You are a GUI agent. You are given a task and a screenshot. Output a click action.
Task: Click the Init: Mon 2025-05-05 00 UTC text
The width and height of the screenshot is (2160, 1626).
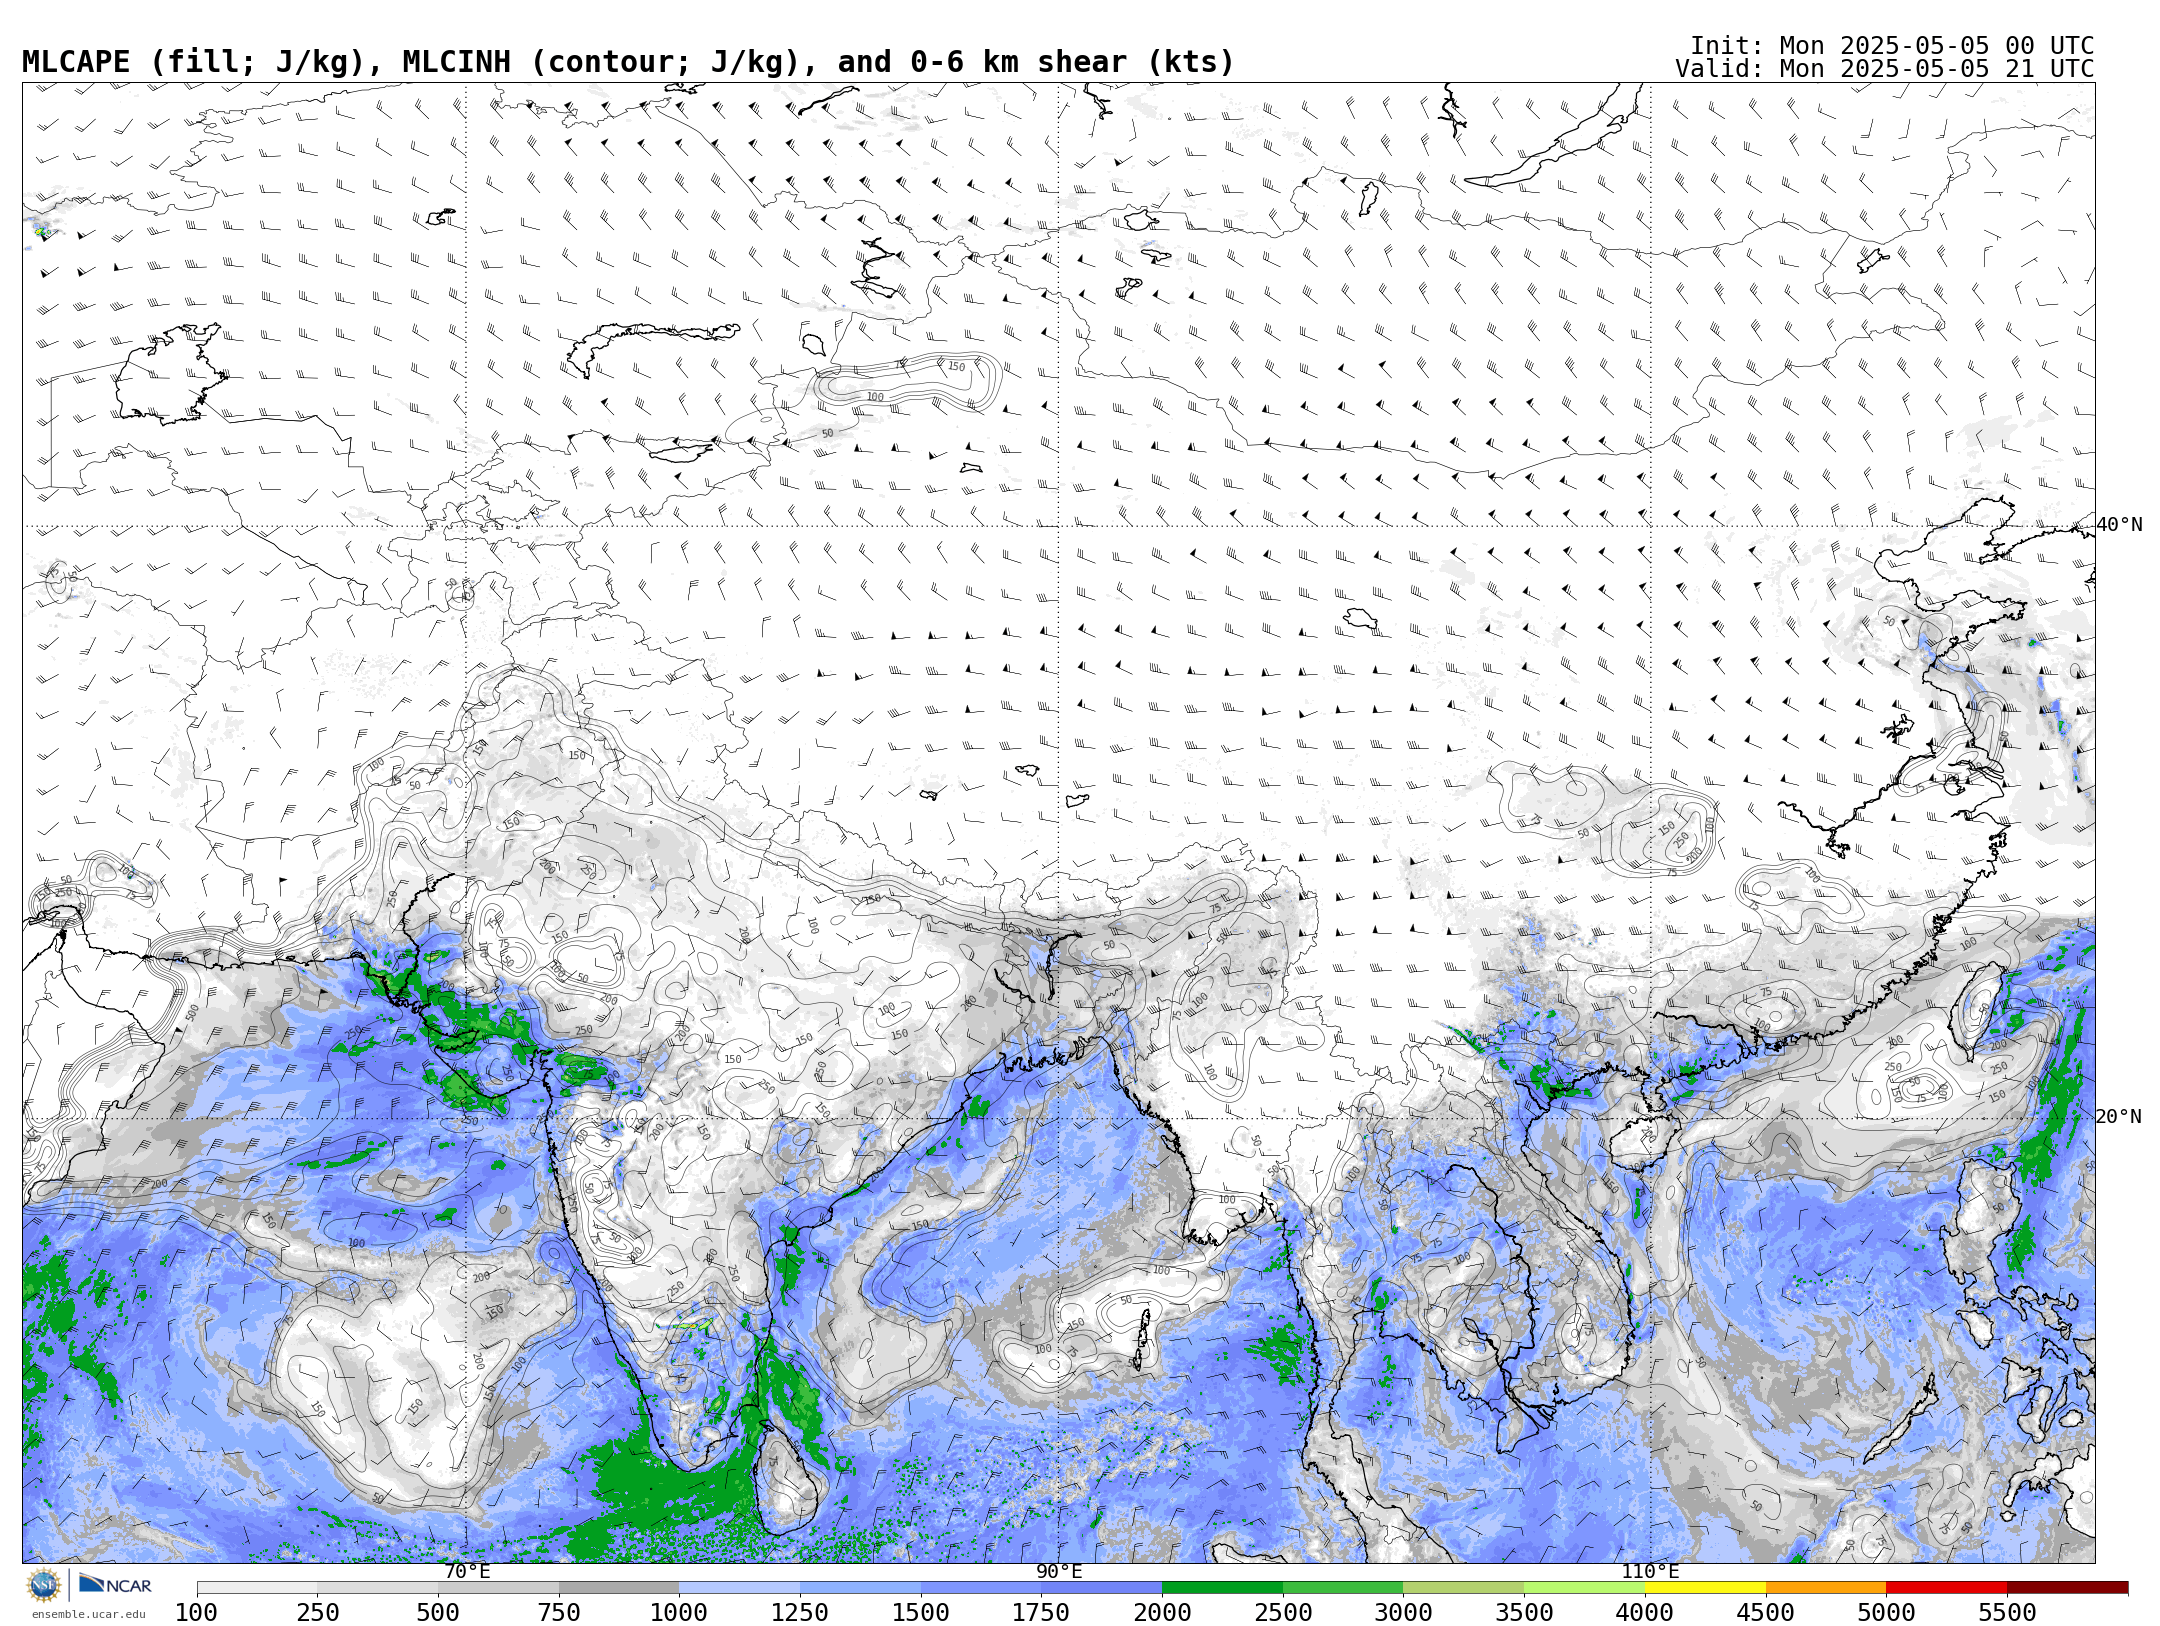(1892, 46)
